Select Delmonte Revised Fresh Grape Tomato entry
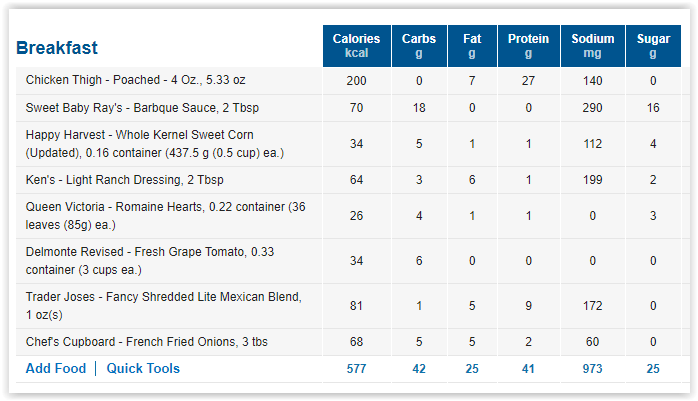The width and height of the screenshot is (698, 401). (x=150, y=261)
